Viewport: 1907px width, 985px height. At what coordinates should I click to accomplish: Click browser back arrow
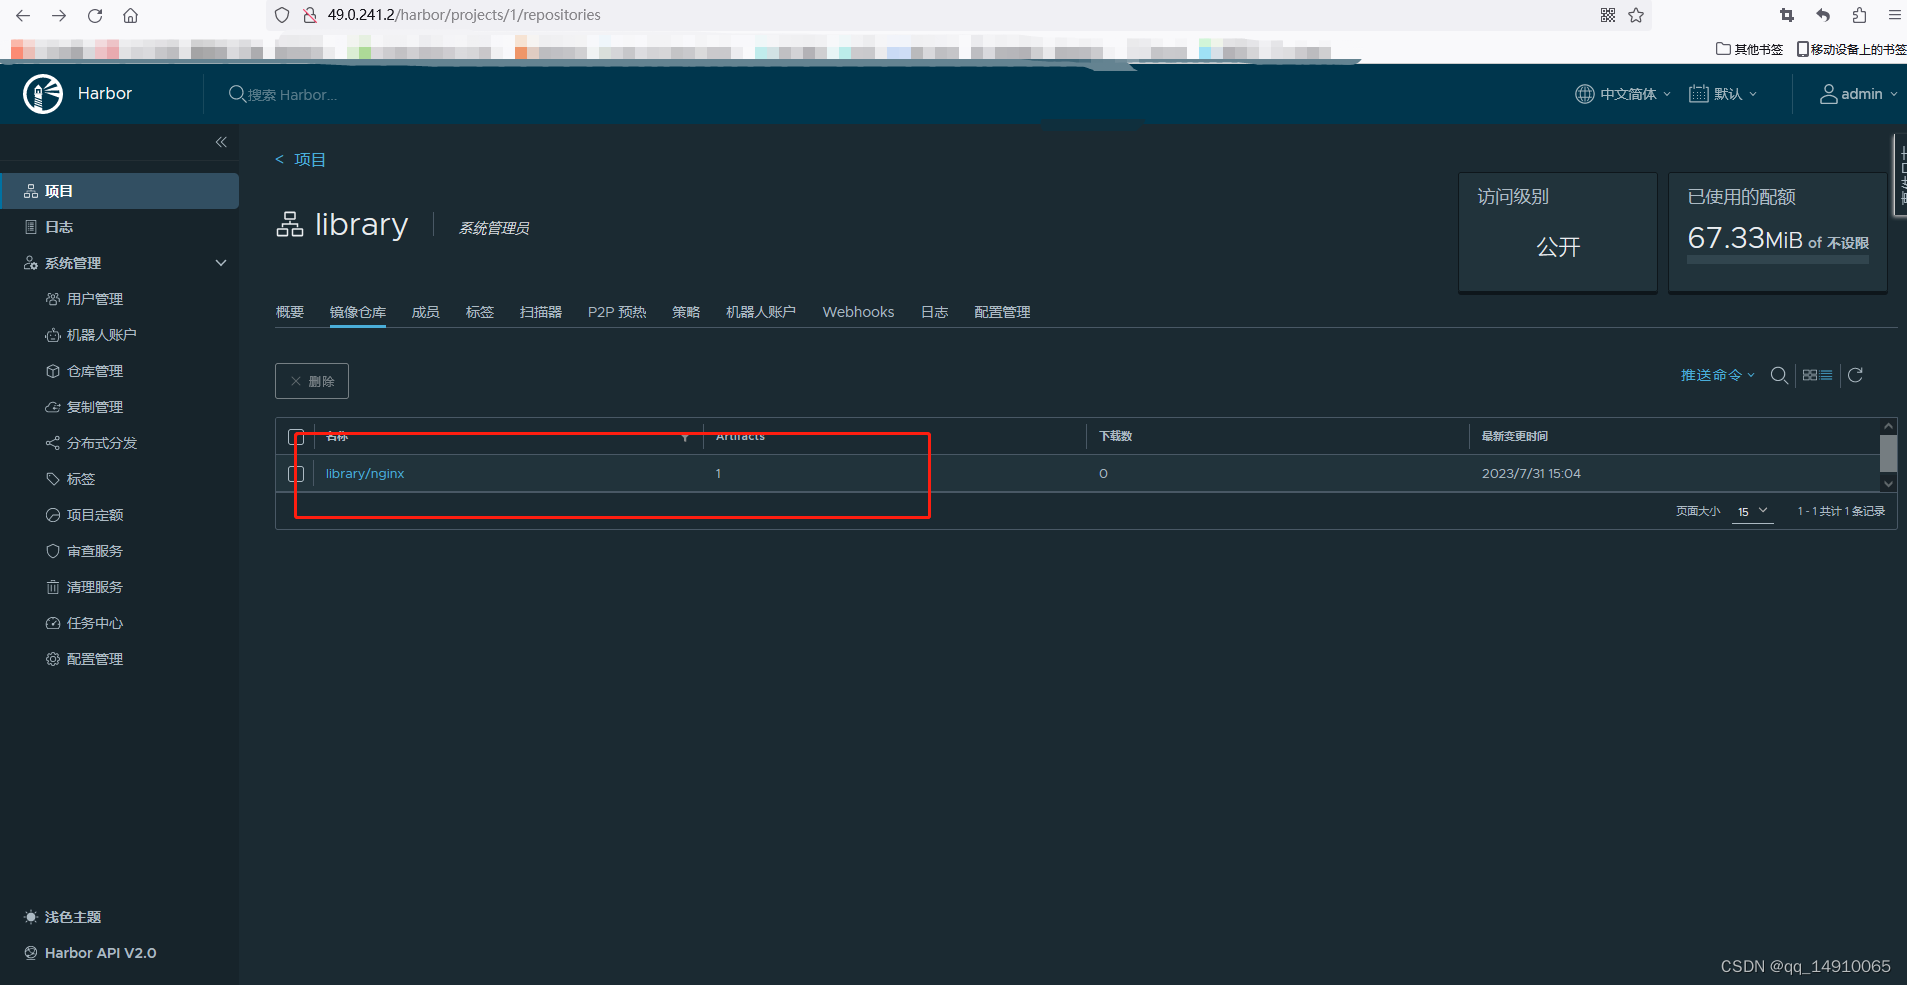[23, 15]
